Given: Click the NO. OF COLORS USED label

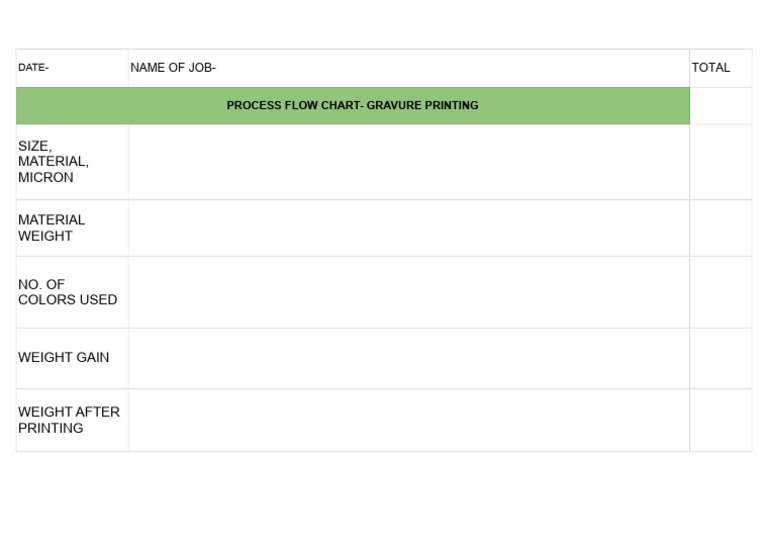Looking at the screenshot, I should point(72,292).
